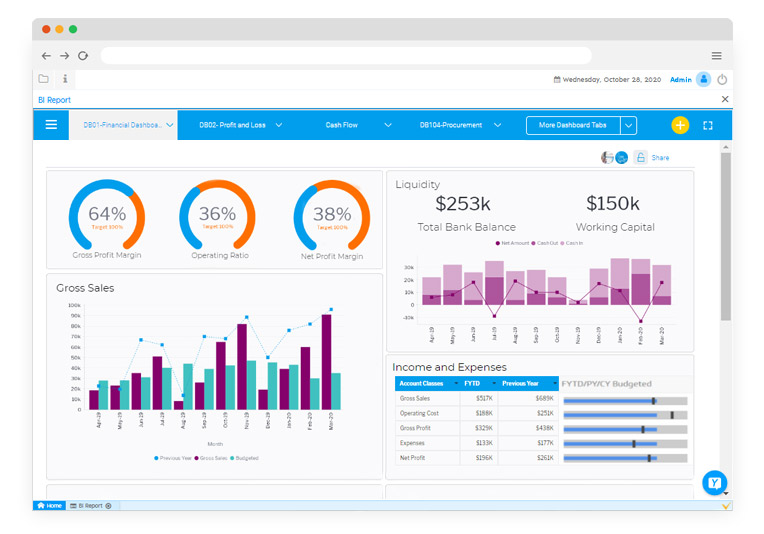Click the Home button in the bottom bar
The height and width of the screenshot is (534, 764).
pos(50,506)
